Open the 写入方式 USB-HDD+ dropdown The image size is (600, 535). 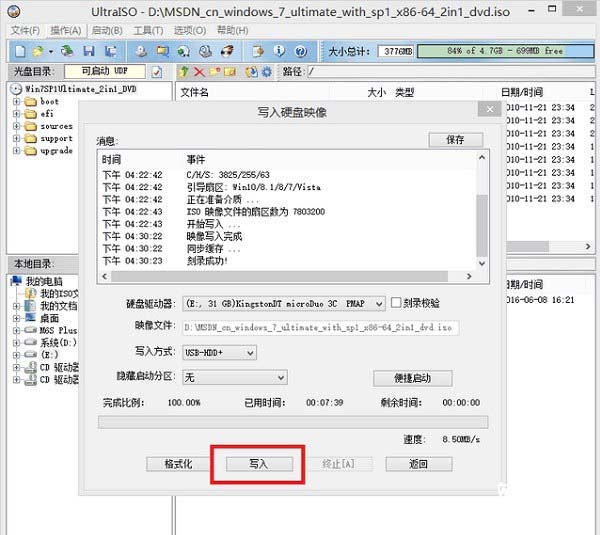(x=250, y=353)
